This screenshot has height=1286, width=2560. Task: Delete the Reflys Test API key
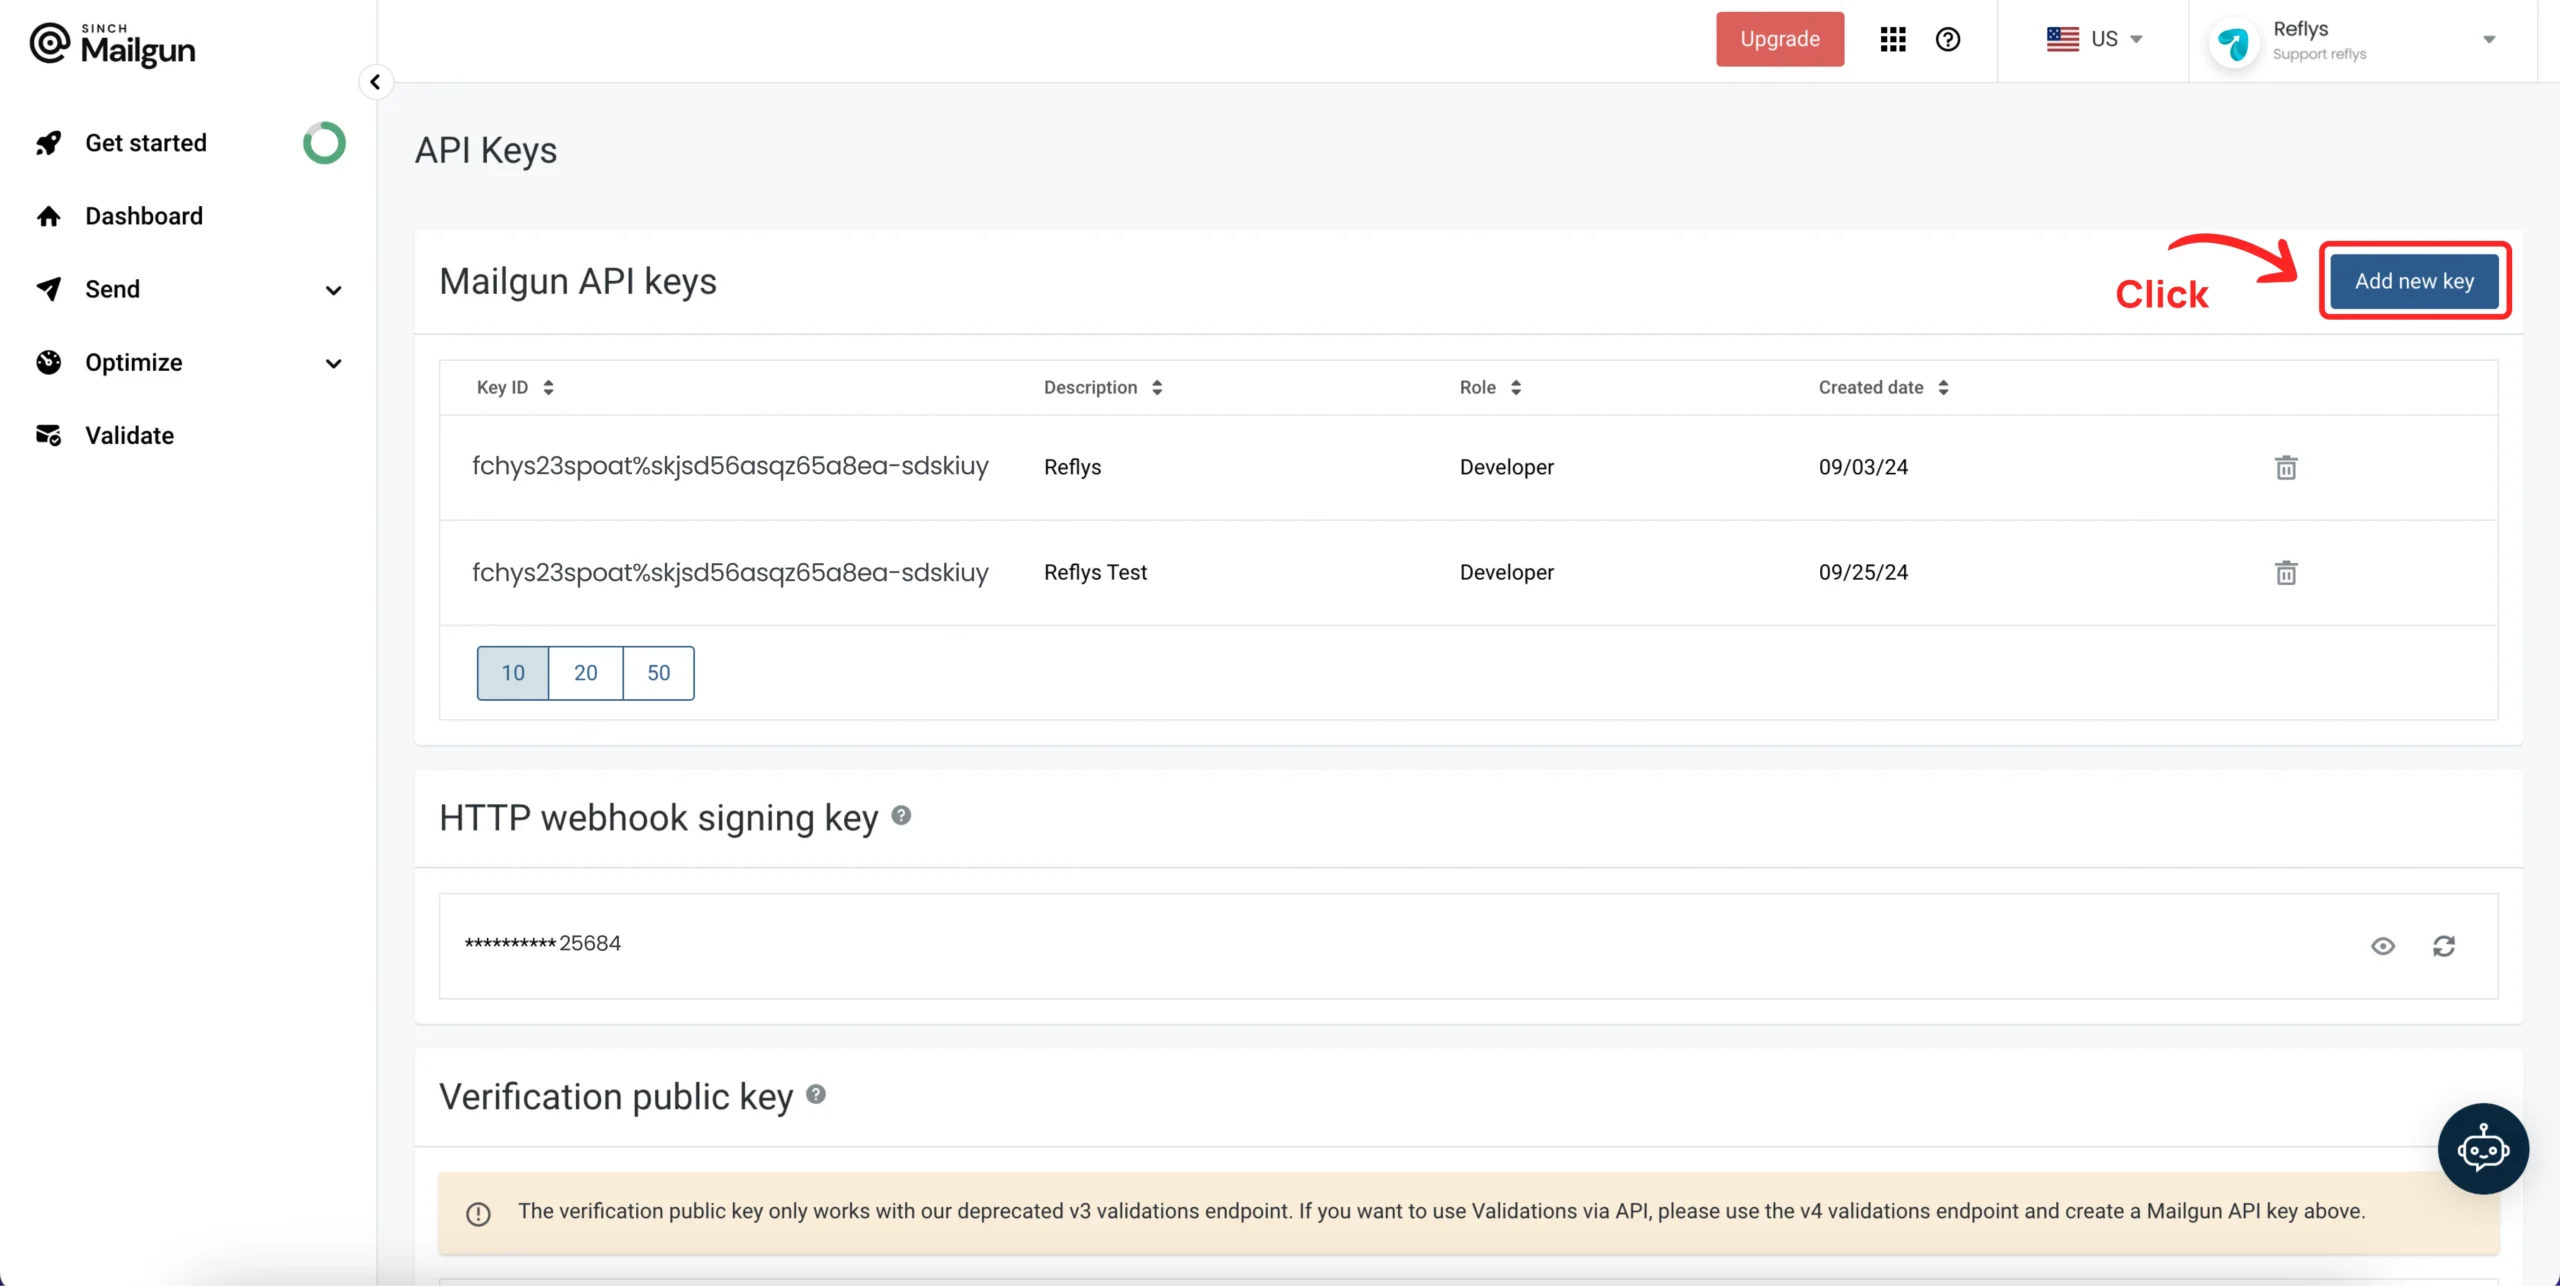(x=2286, y=573)
